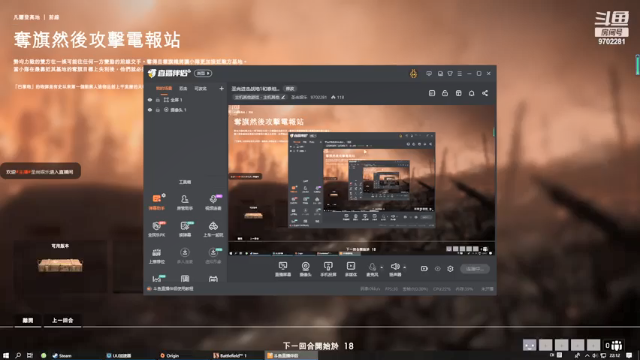Add a 直播屏幕 screen capture source
The image size is (640, 360).
coord(283,269)
